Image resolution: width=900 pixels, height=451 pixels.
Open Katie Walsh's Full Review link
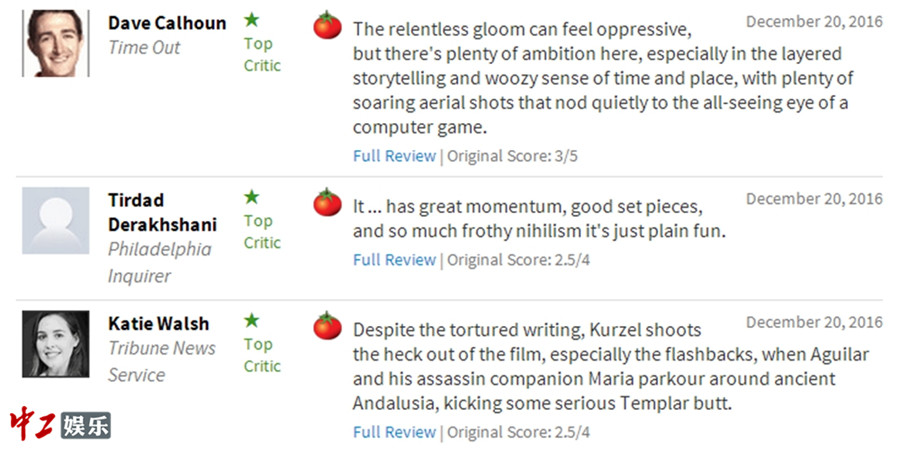click(394, 433)
